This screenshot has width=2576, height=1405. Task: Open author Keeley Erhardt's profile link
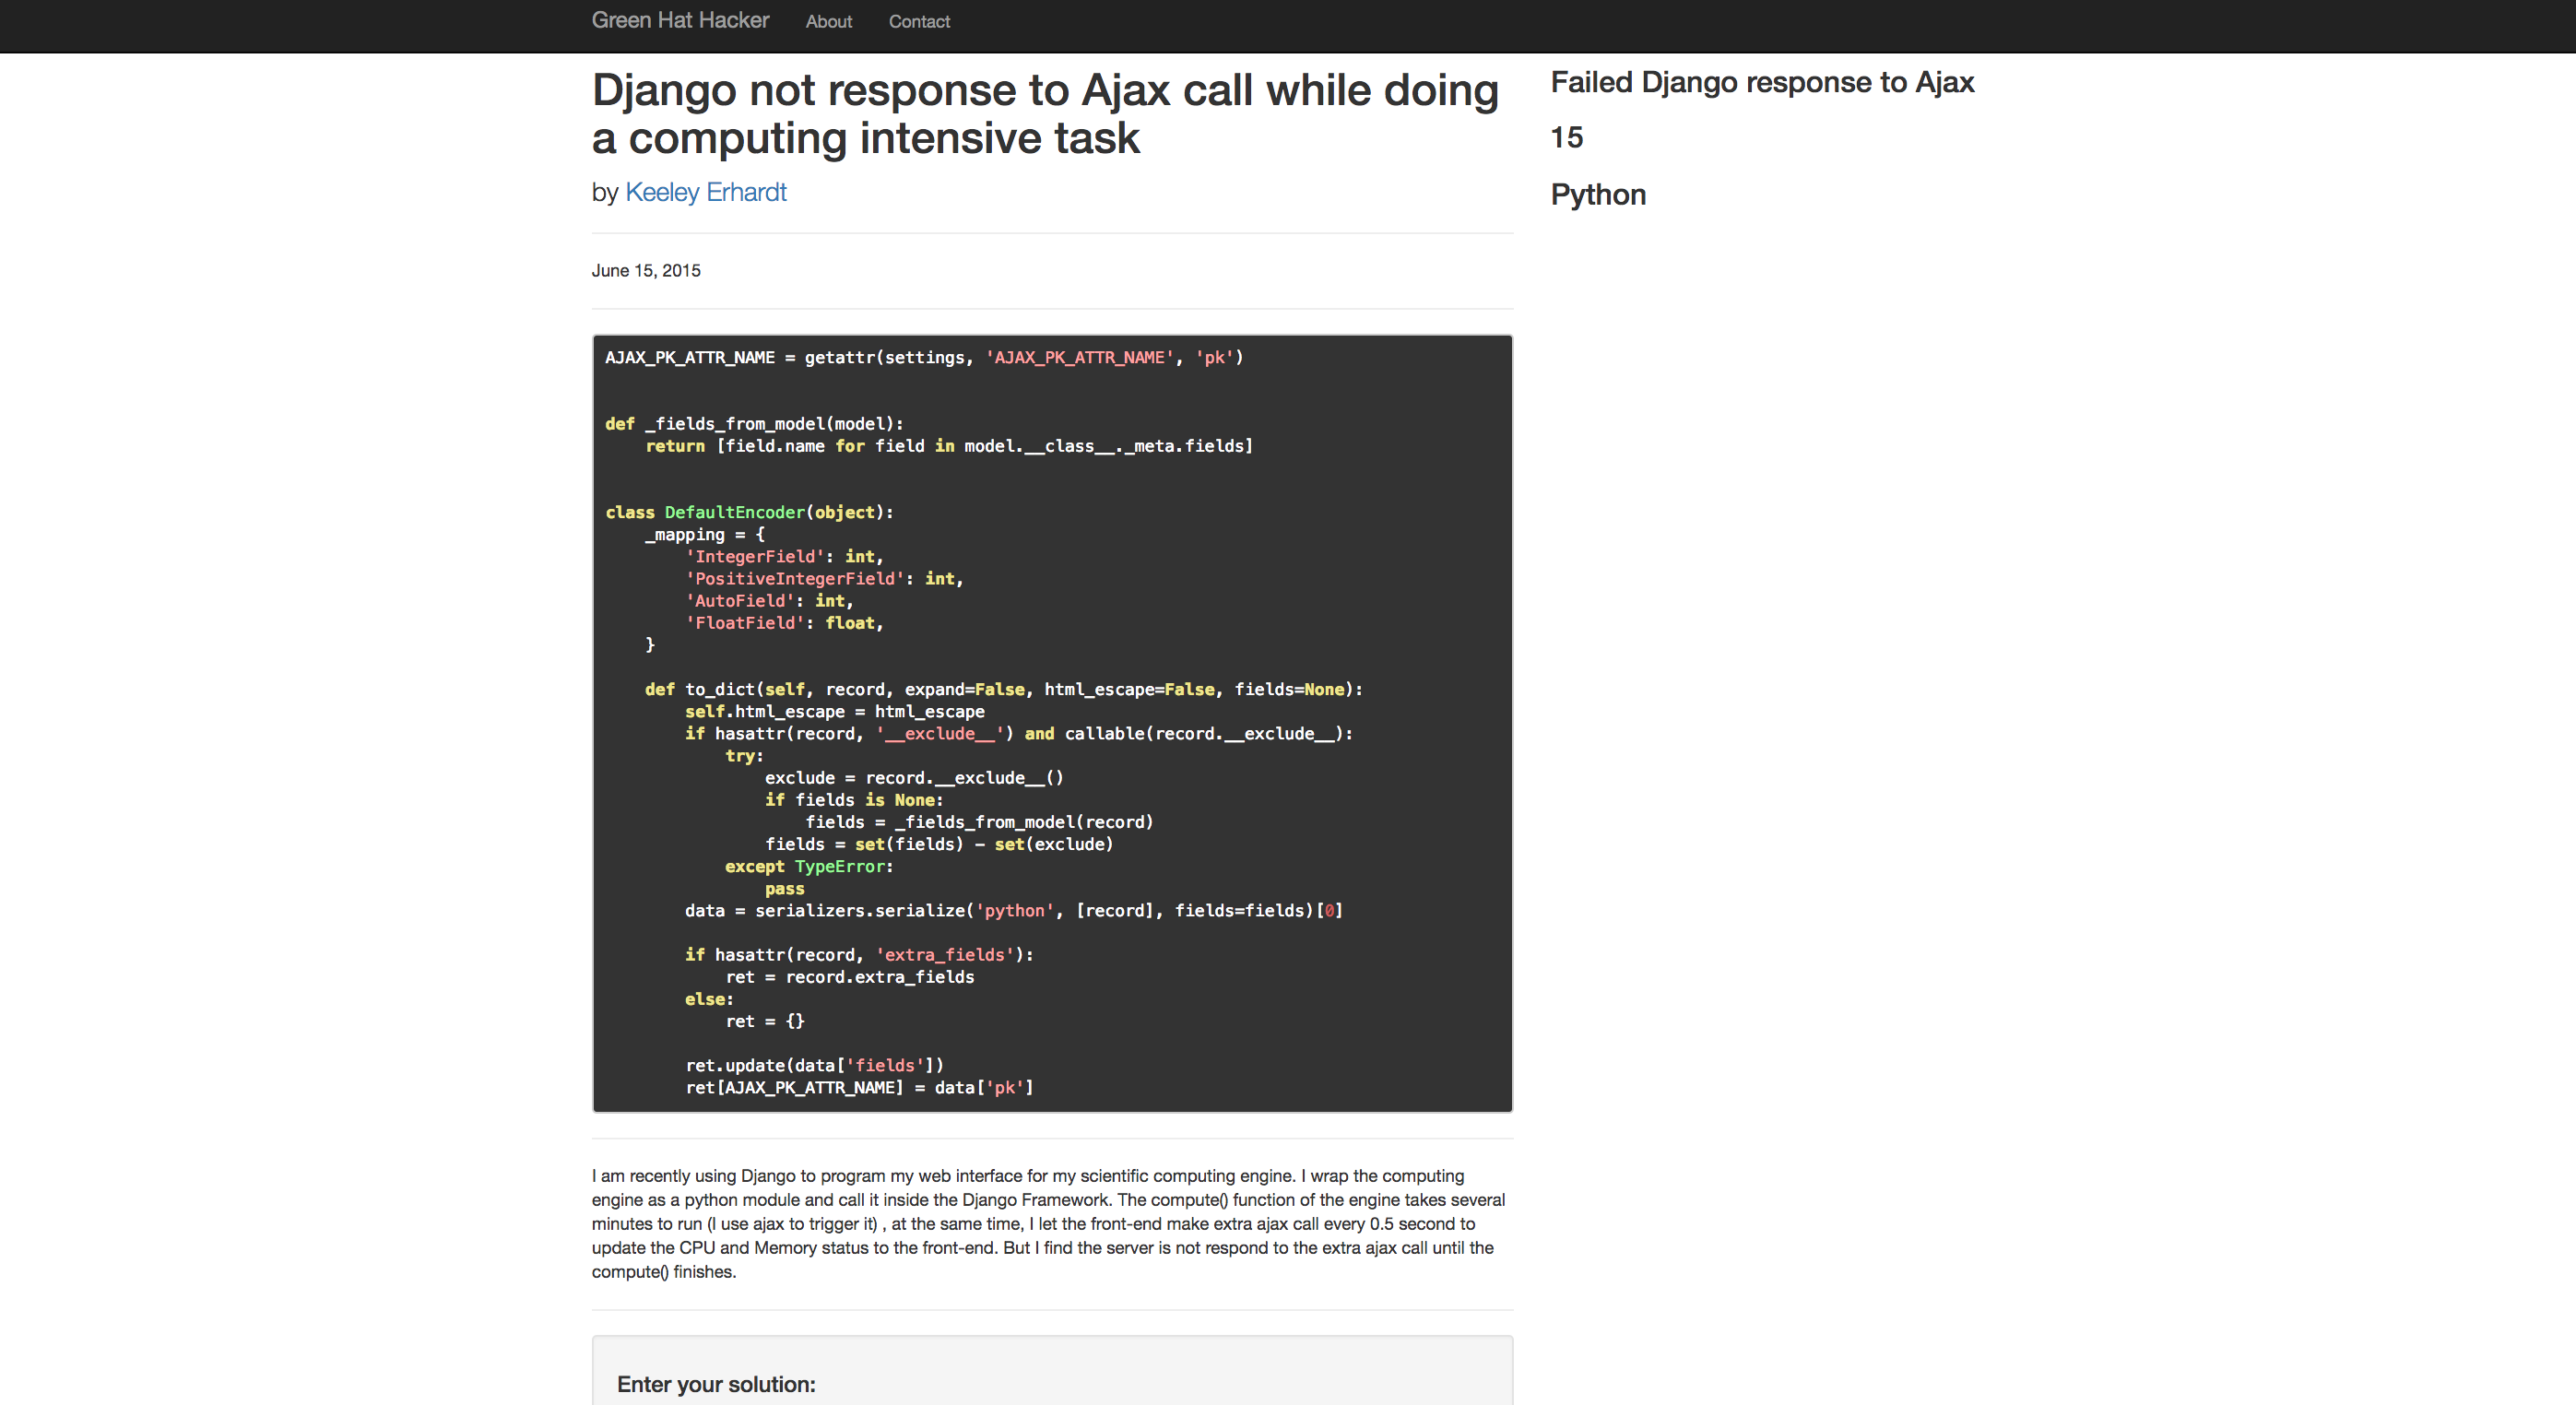(x=705, y=192)
